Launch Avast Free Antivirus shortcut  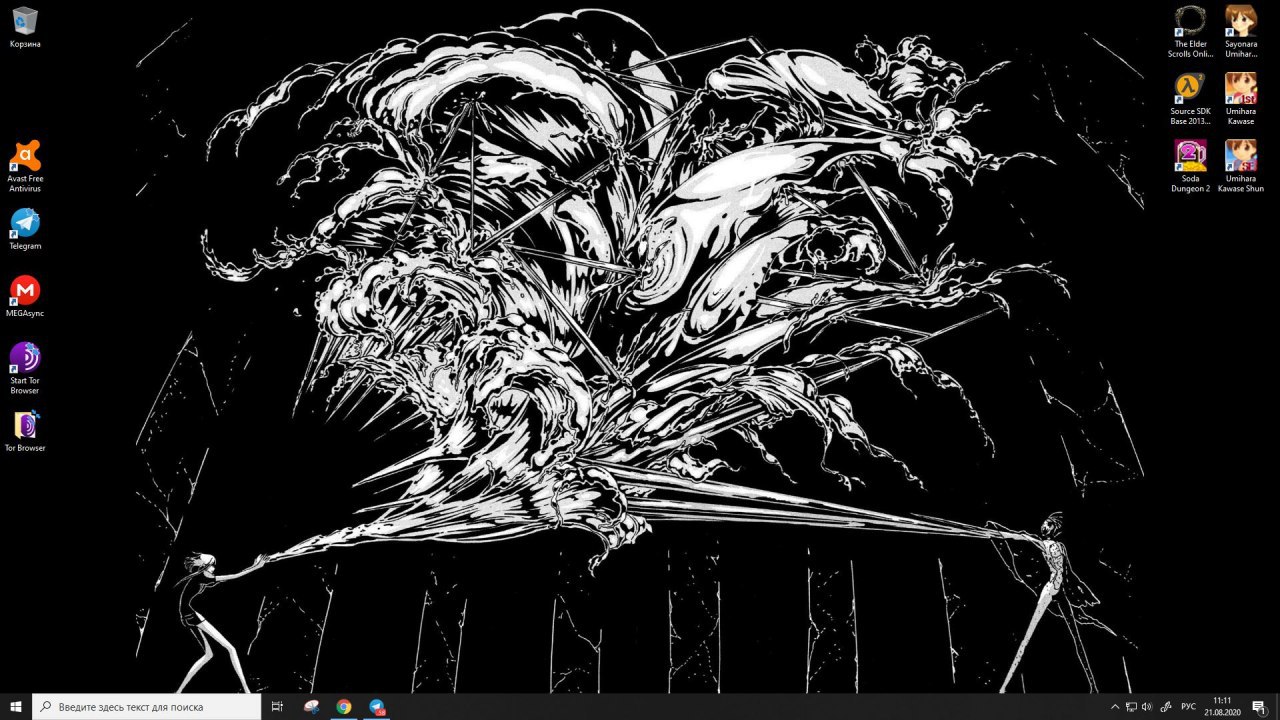25,166
